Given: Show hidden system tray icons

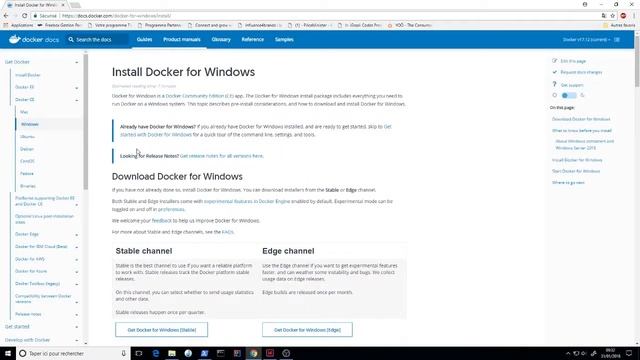Looking at the screenshot, I should (568, 353).
